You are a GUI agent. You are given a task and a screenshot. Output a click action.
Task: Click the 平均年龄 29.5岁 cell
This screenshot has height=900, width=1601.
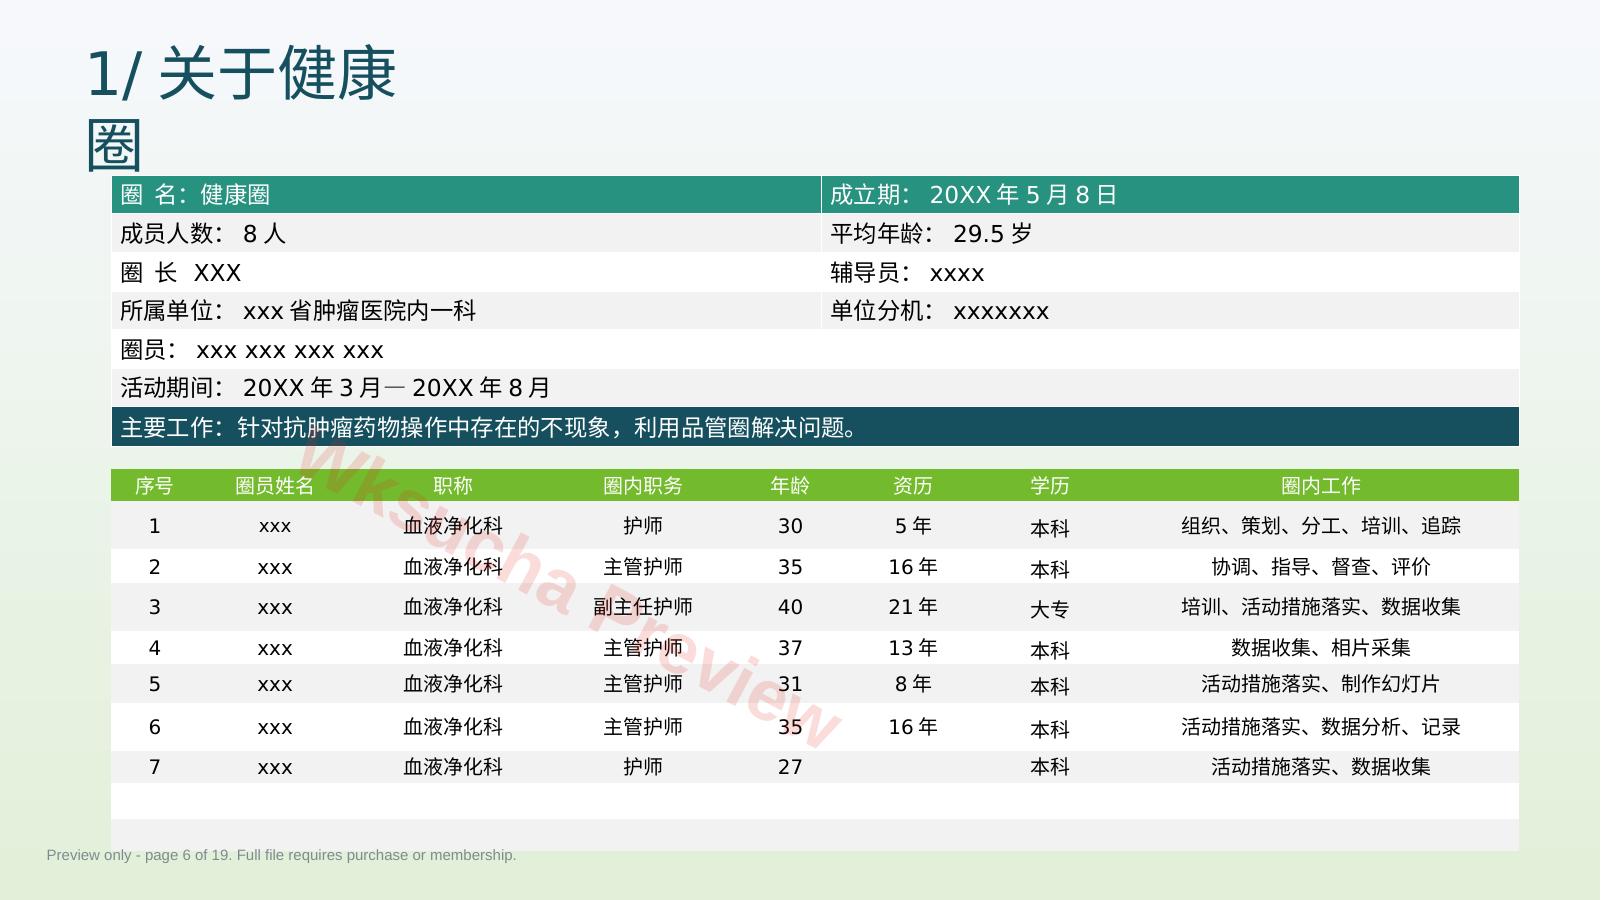[1170, 233]
